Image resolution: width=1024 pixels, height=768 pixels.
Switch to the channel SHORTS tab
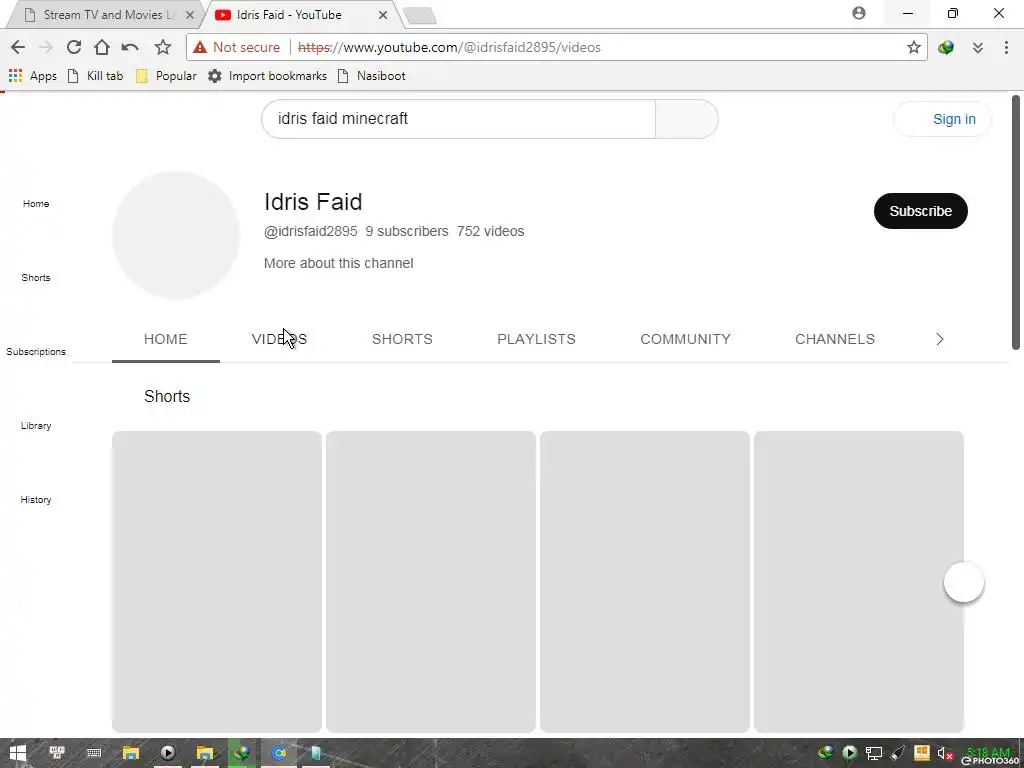(402, 339)
